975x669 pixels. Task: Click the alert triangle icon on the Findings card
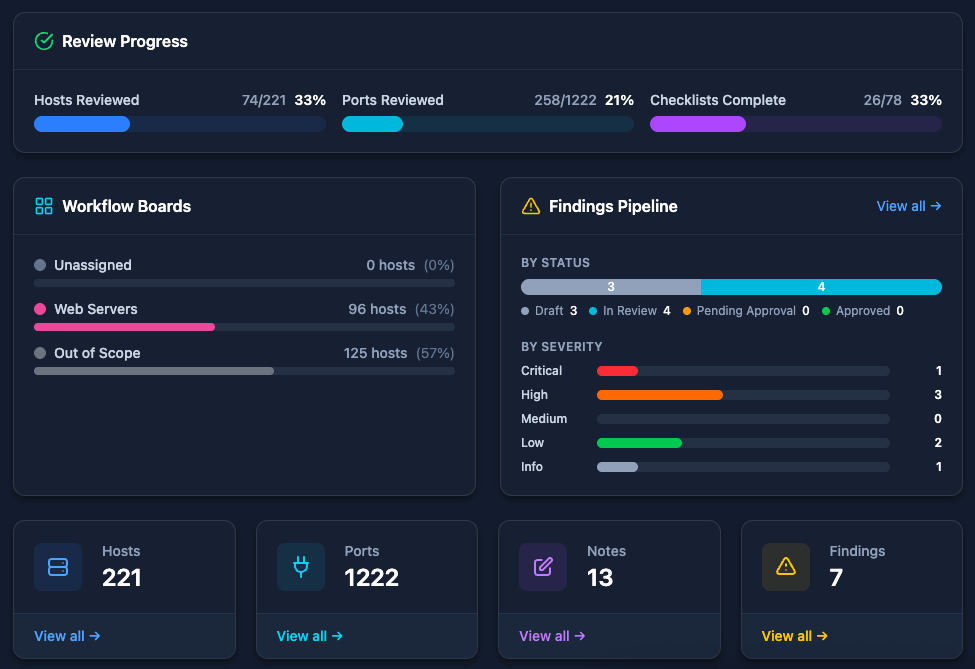[x=784, y=567]
